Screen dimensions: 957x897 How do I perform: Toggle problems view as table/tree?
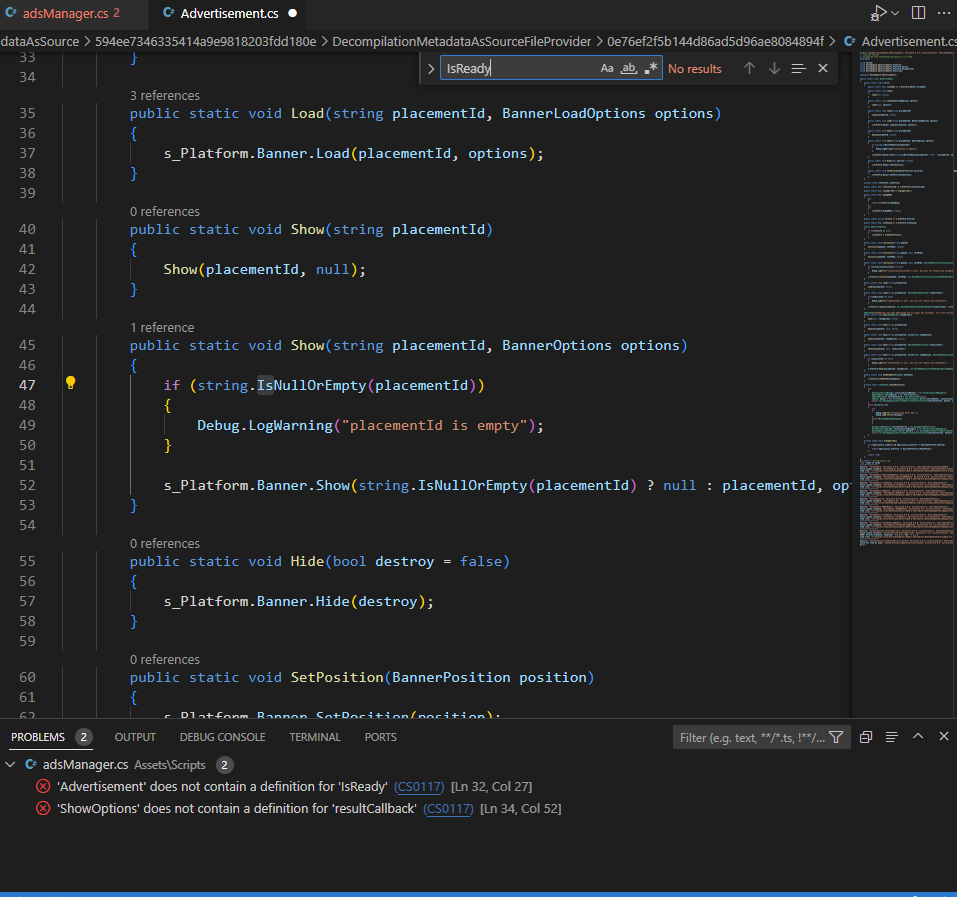(892, 737)
